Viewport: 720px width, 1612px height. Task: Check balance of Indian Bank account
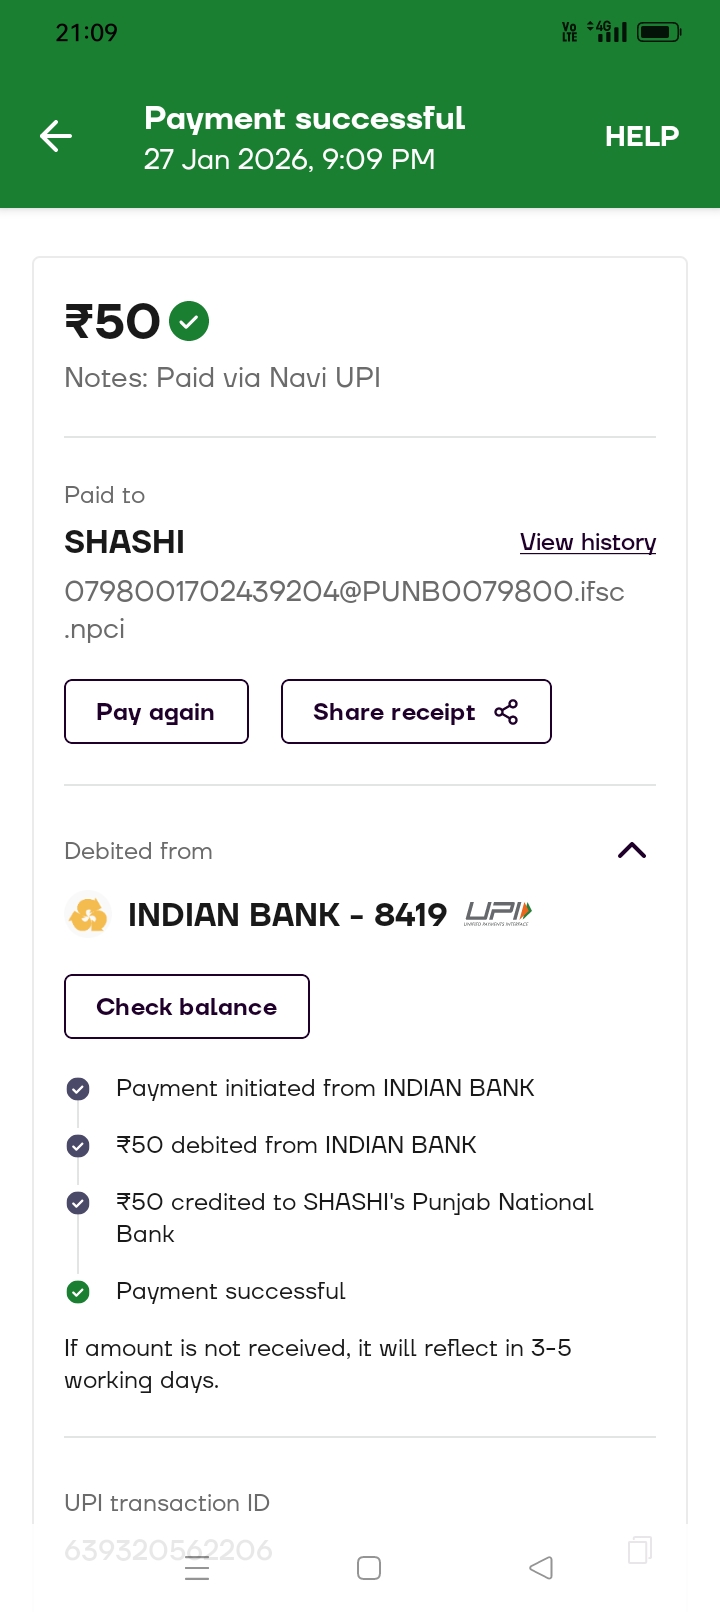[x=187, y=1007]
